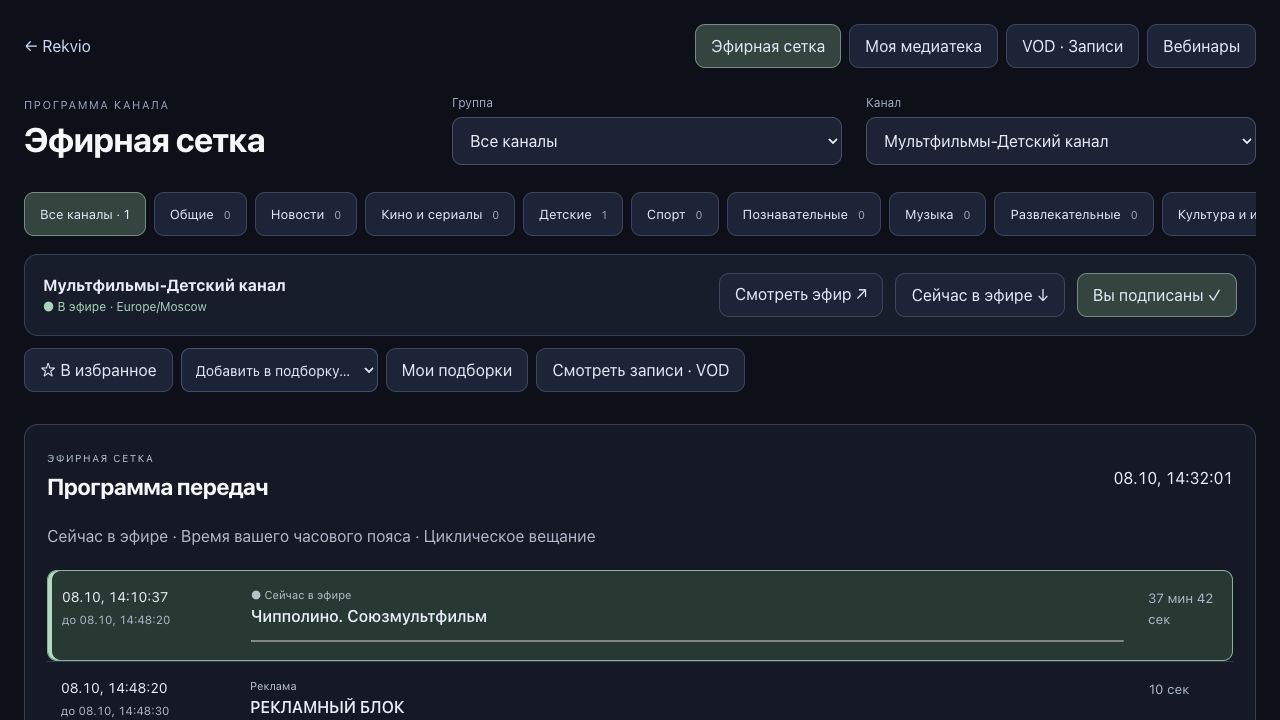The height and width of the screenshot is (720, 1280).
Task: Filter by Кино и сериалы category
Action: (440, 214)
